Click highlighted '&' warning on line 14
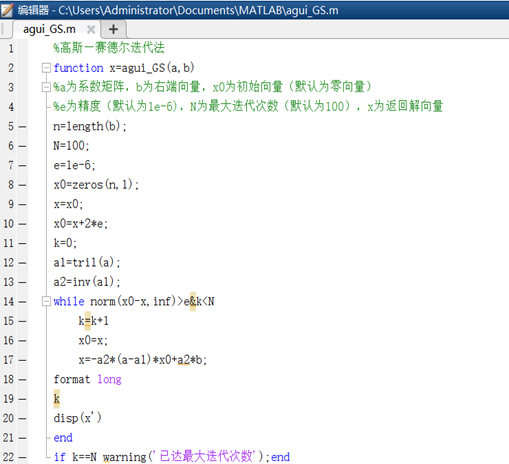This screenshot has height=464, width=509. [x=193, y=301]
